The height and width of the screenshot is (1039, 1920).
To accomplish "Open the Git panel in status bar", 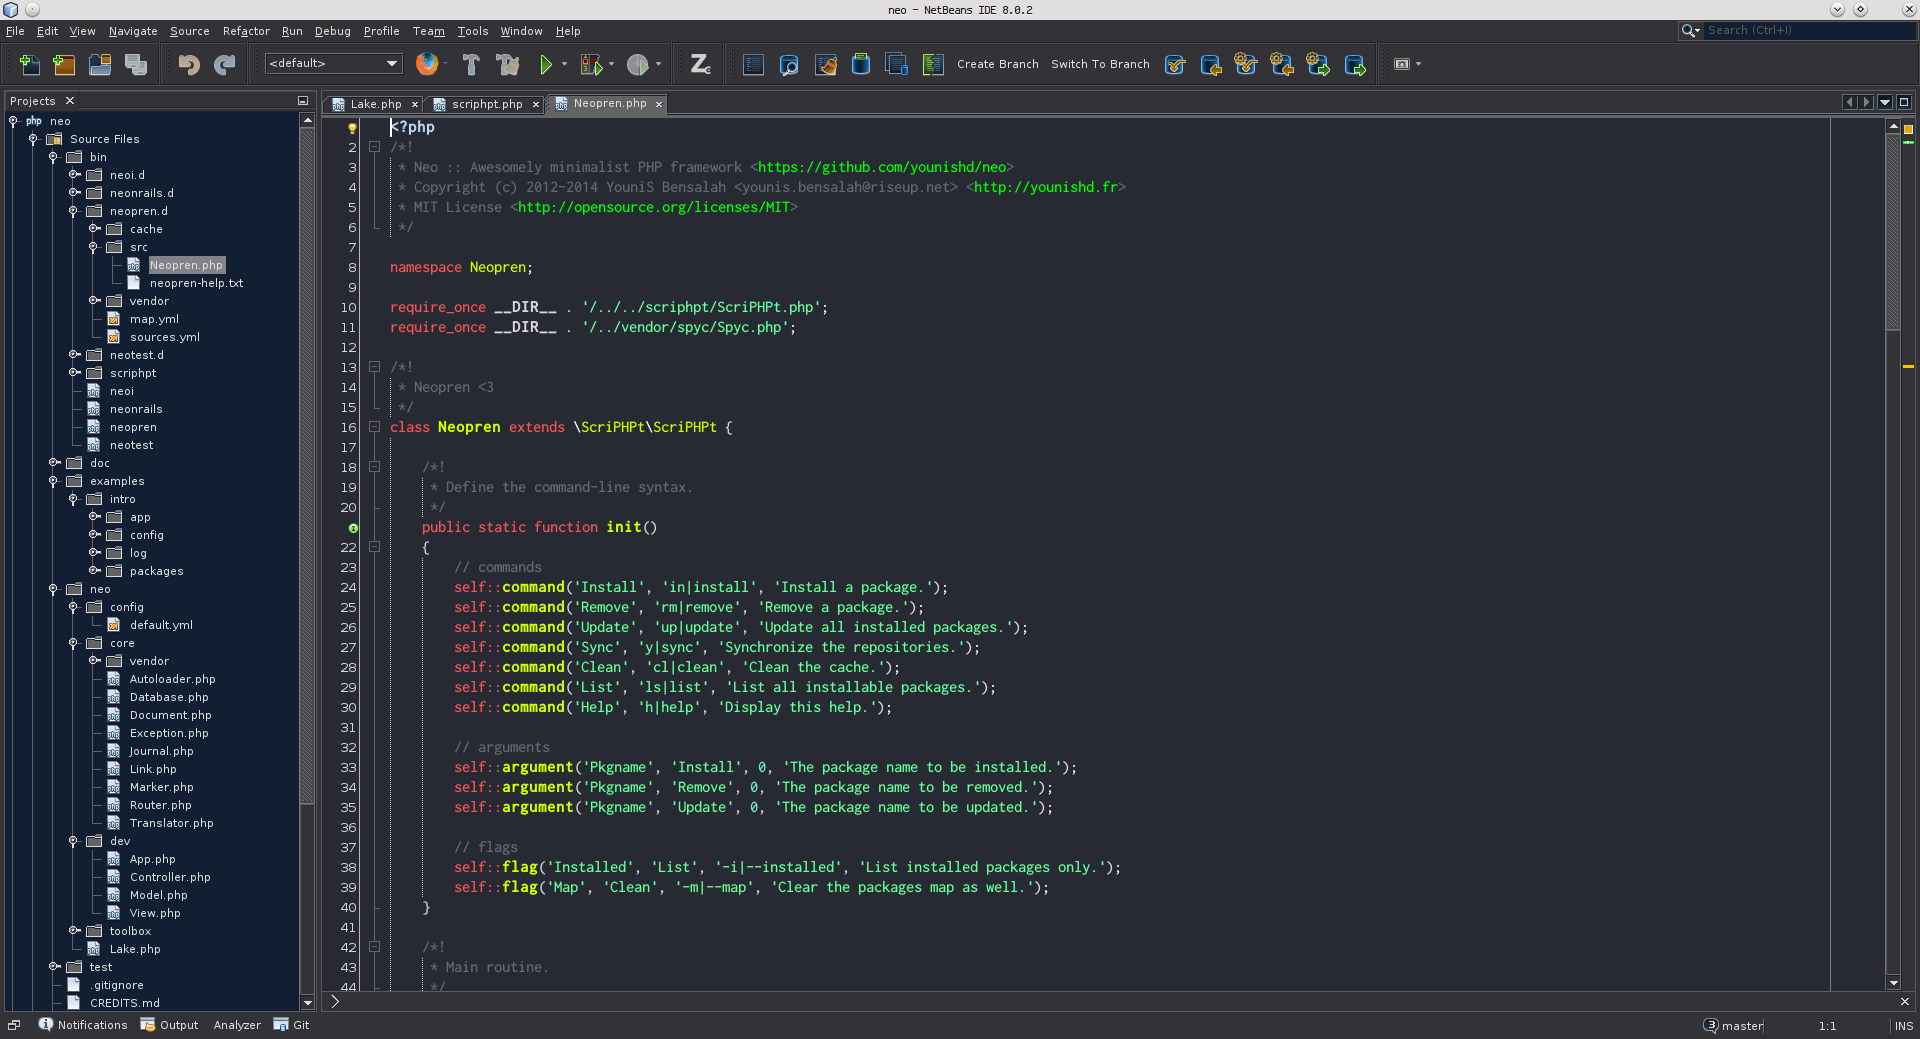I will point(292,1025).
